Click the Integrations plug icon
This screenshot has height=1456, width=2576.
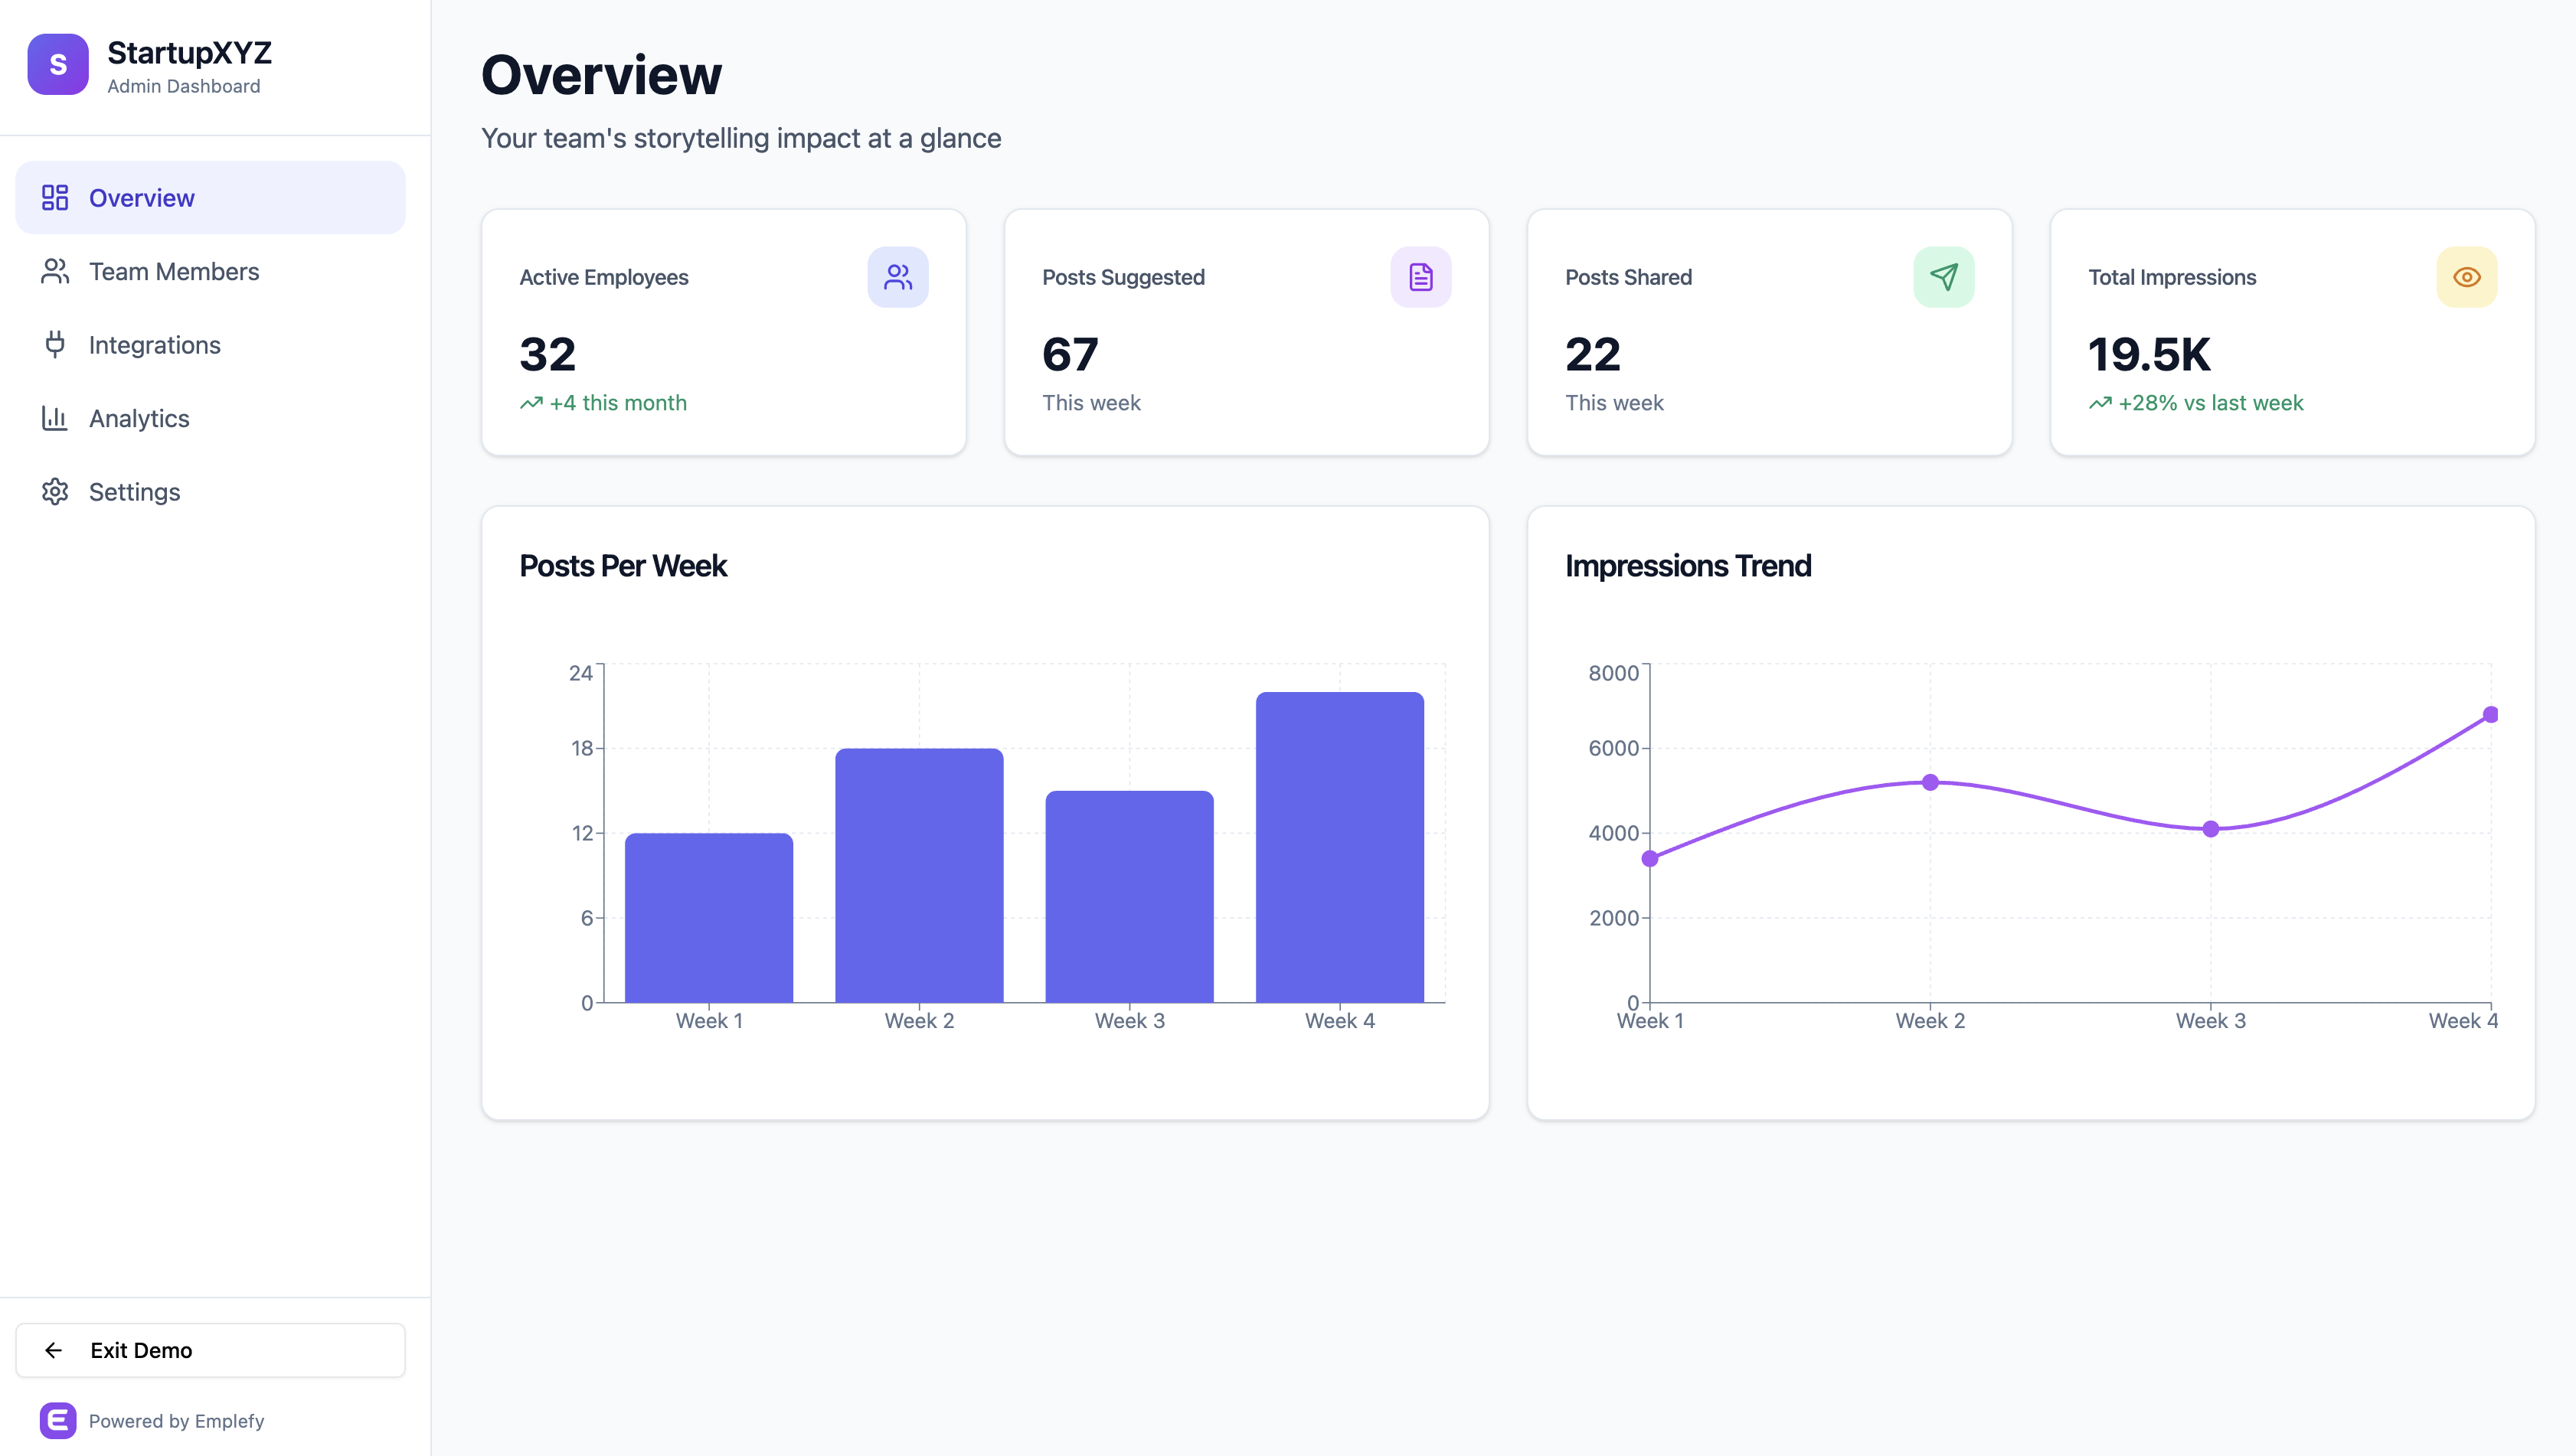point(54,344)
